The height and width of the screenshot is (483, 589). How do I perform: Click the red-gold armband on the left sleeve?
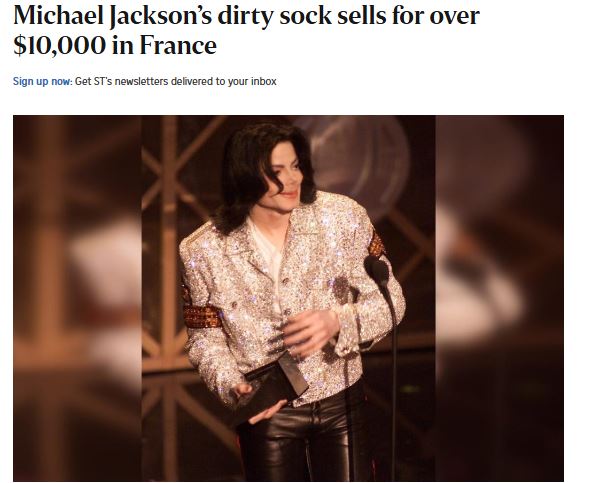[x=201, y=316]
